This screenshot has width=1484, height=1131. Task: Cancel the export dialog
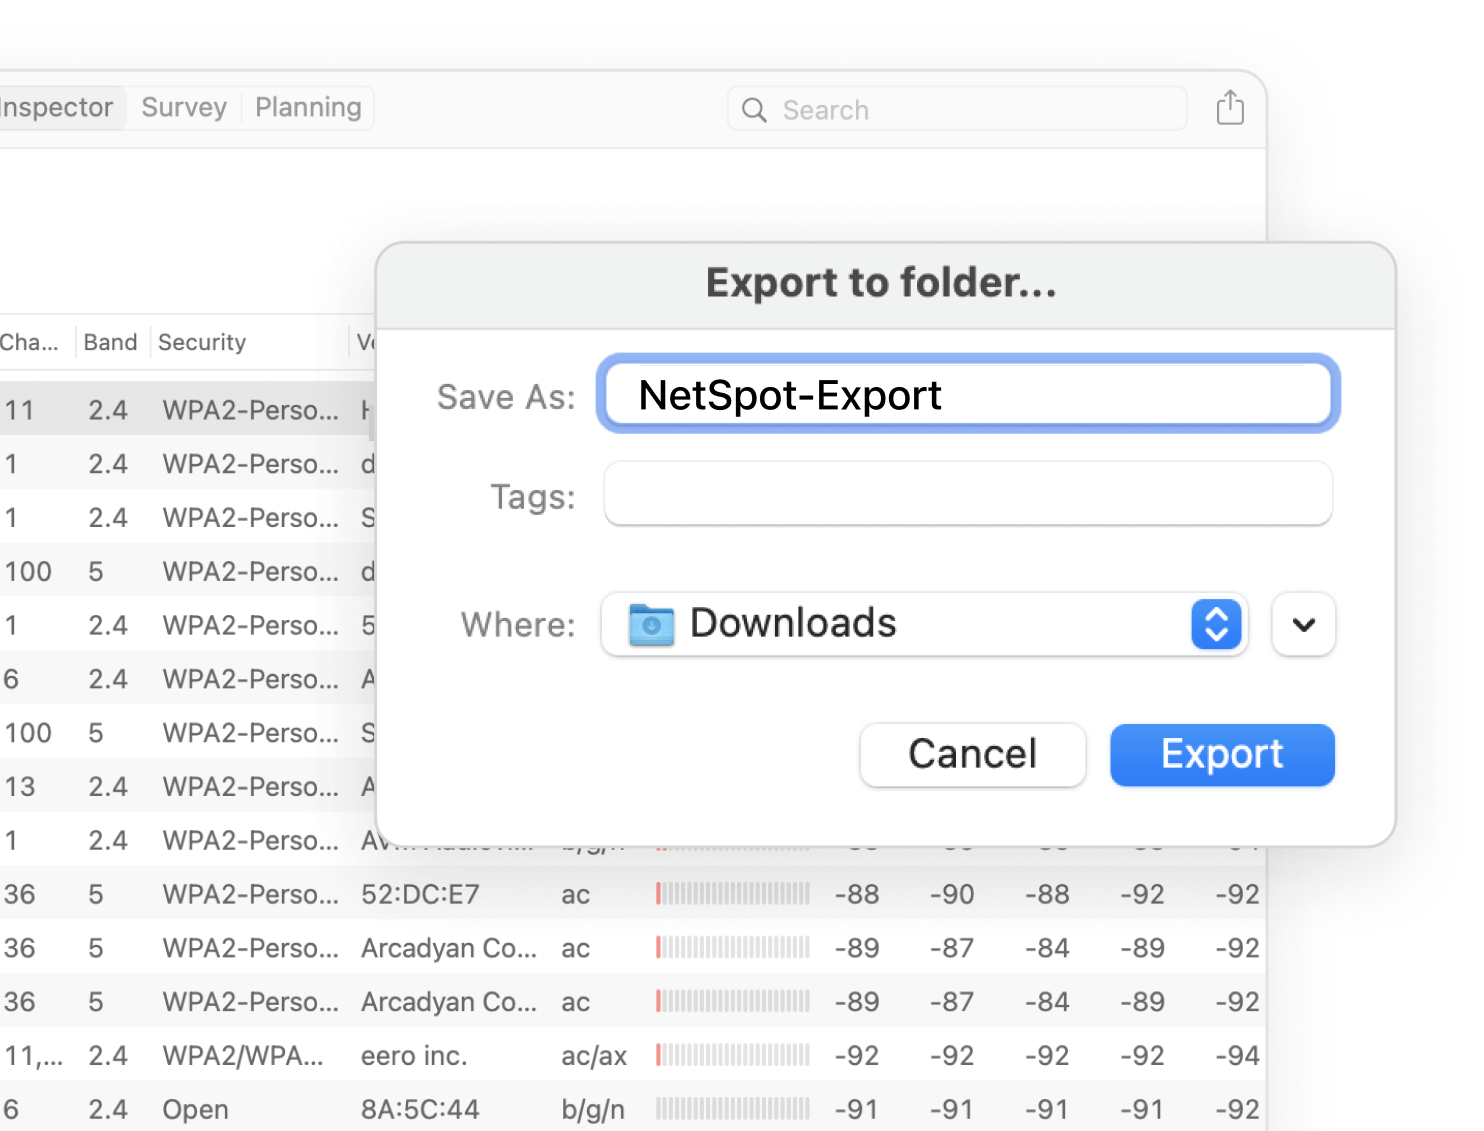tap(972, 754)
